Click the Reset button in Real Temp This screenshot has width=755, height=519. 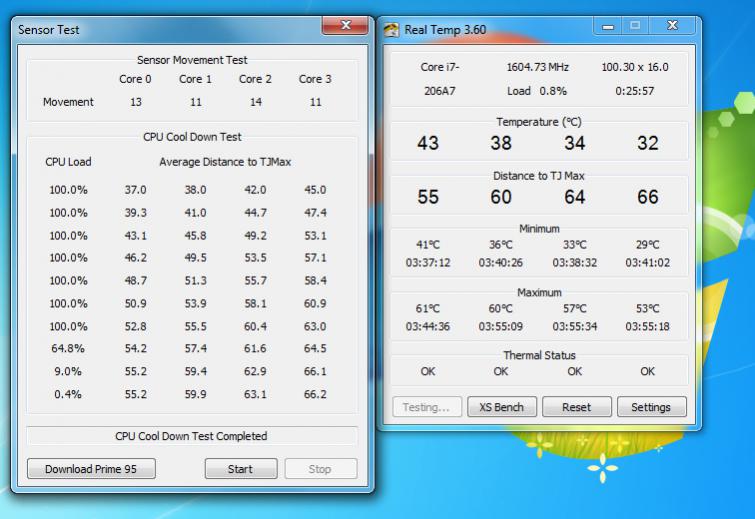[576, 407]
